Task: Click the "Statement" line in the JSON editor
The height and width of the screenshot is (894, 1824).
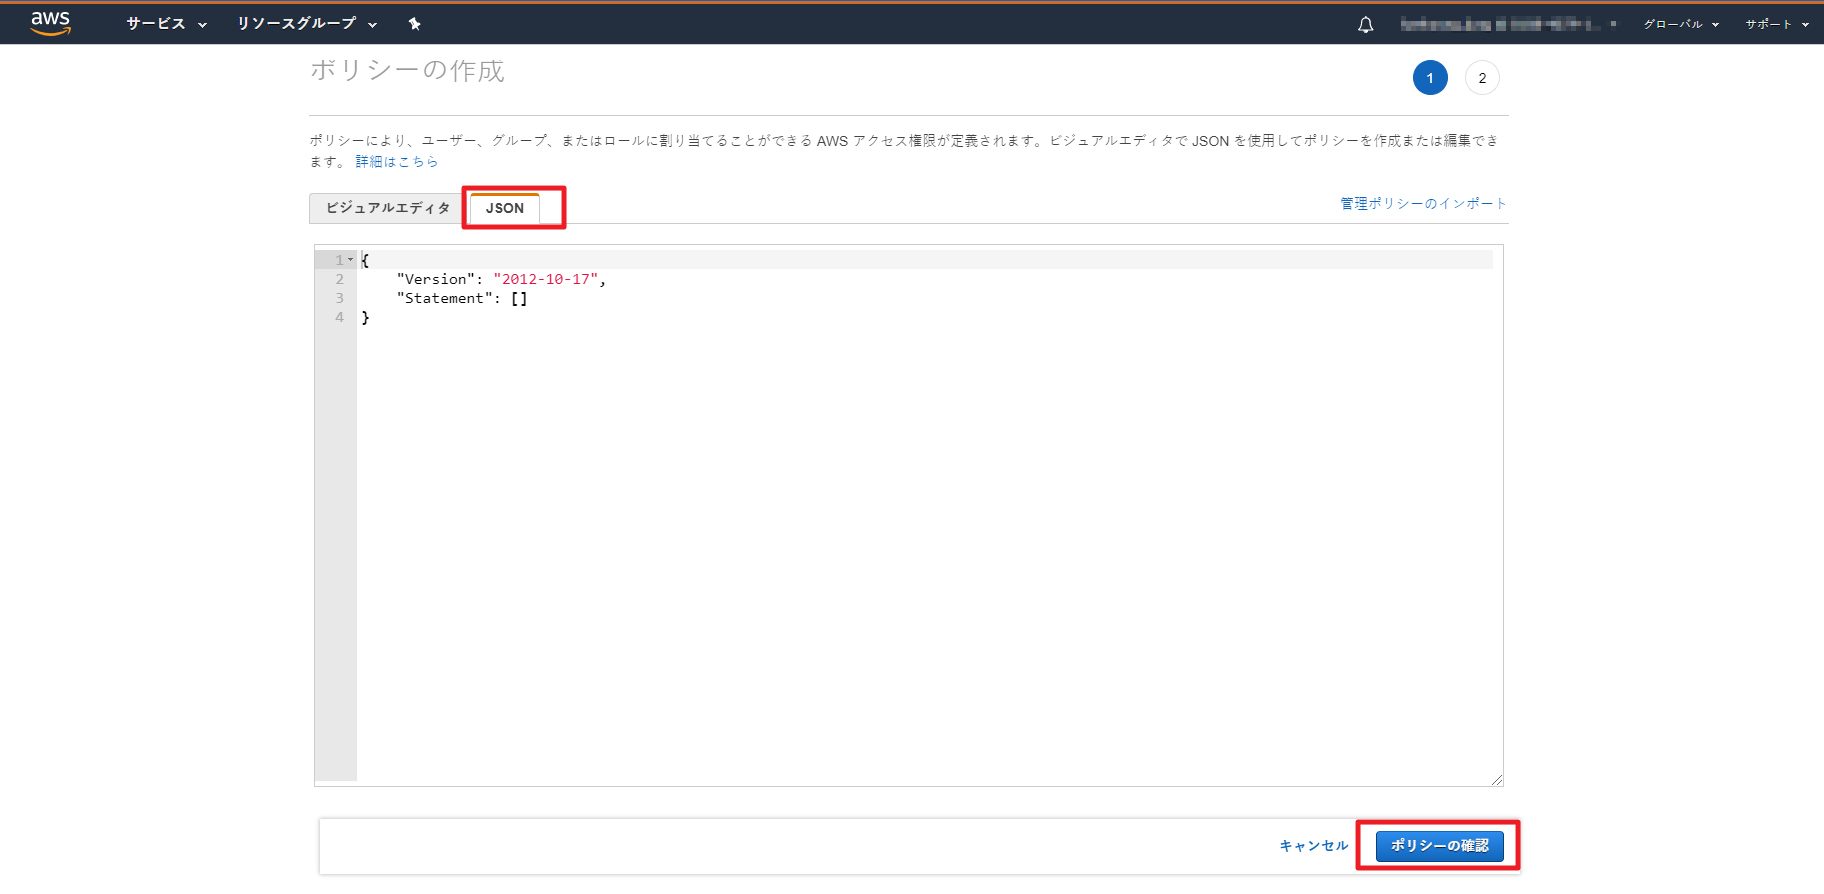Action: click(445, 298)
